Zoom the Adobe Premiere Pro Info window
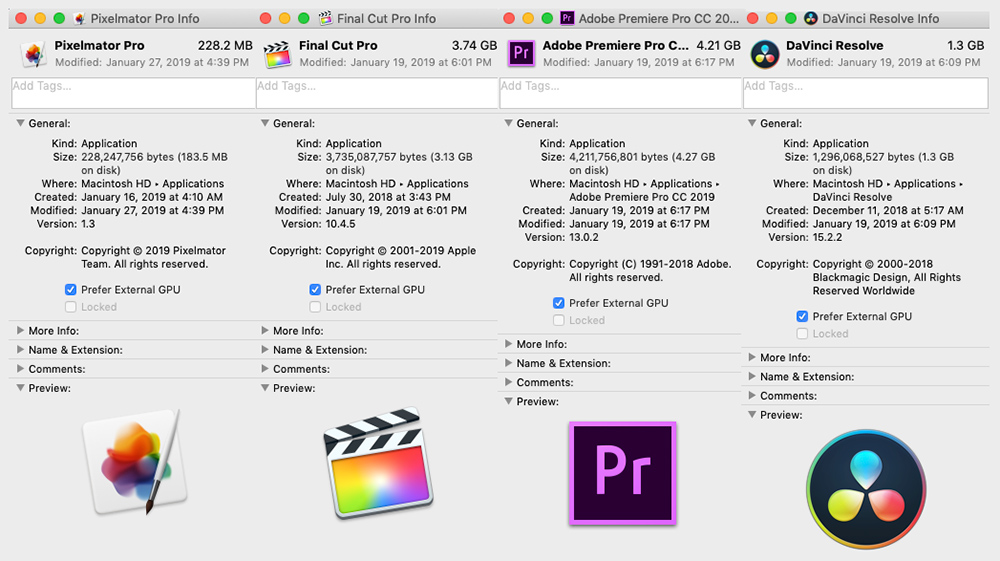The height and width of the screenshot is (561, 1000). [x=547, y=18]
